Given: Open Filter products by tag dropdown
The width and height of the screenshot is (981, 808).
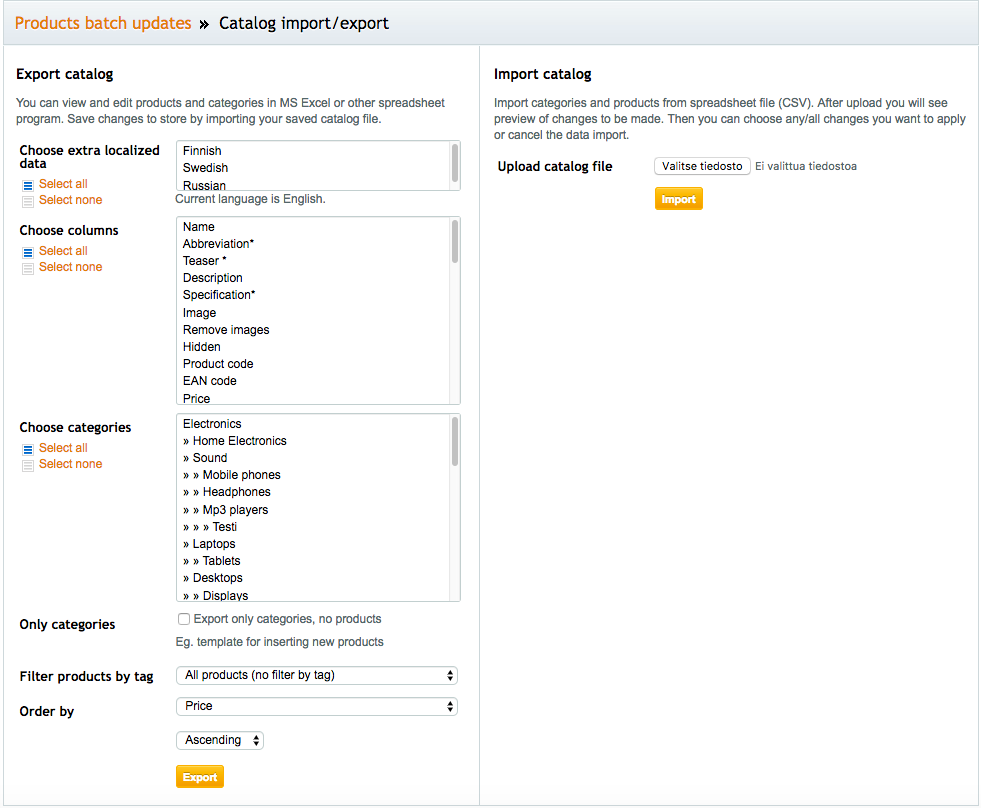Looking at the screenshot, I should [x=317, y=675].
